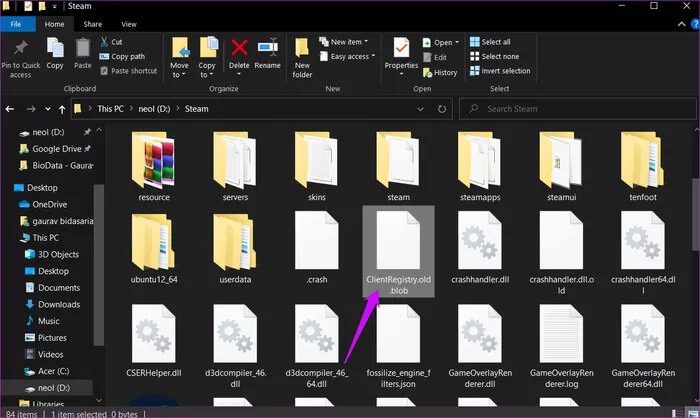Click the red Delete icon
The width and height of the screenshot is (700, 418).
[239, 47]
